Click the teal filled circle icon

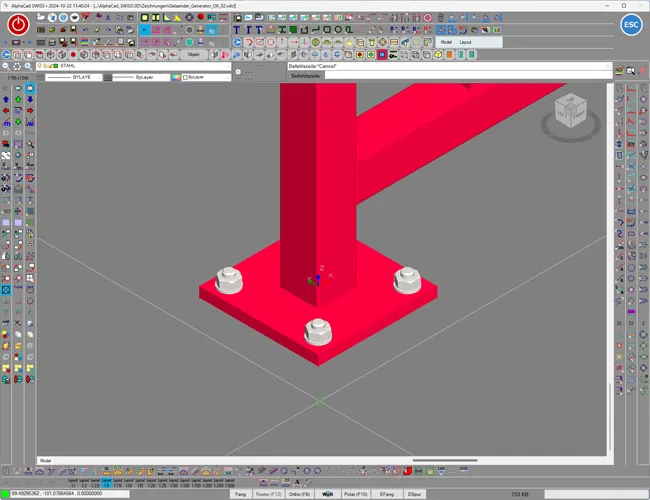click(189, 42)
